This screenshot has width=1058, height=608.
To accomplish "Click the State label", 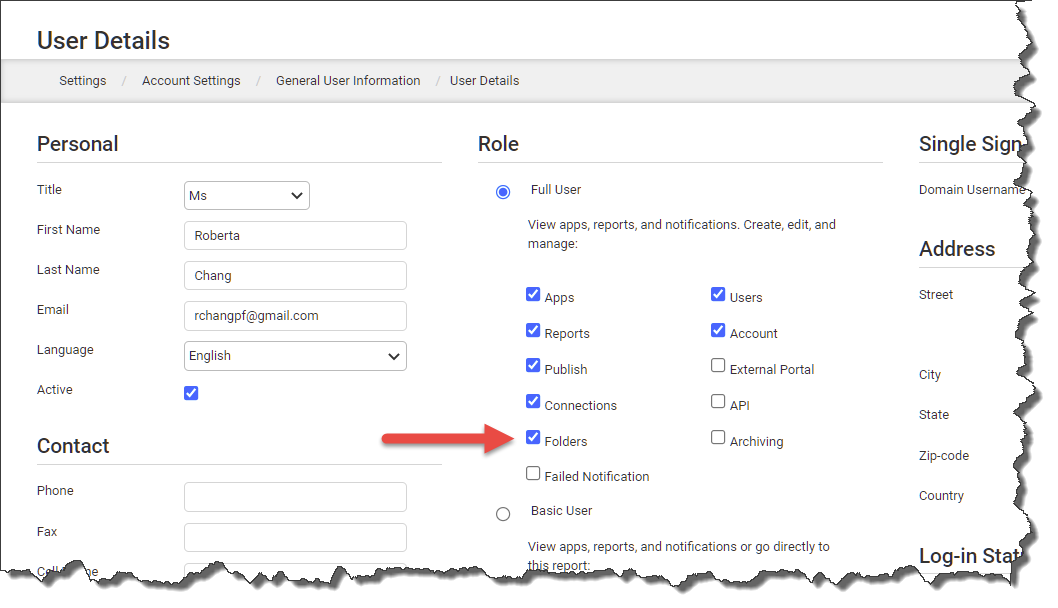I will (x=934, y=415).
